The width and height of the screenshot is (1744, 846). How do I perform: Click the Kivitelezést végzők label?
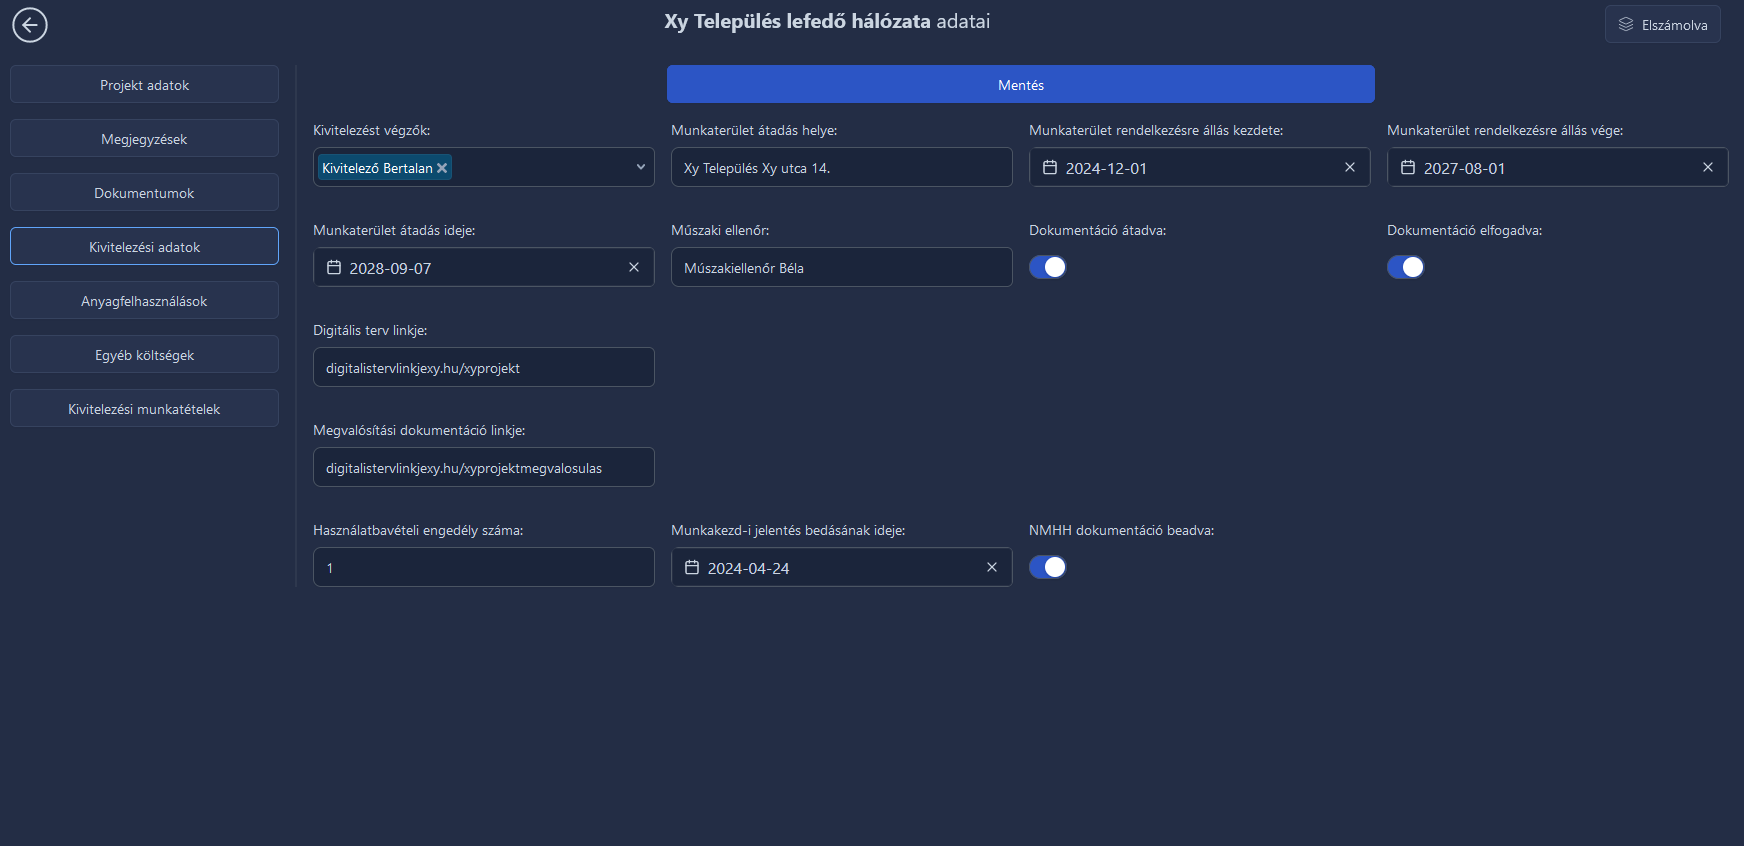click(371, 130)
